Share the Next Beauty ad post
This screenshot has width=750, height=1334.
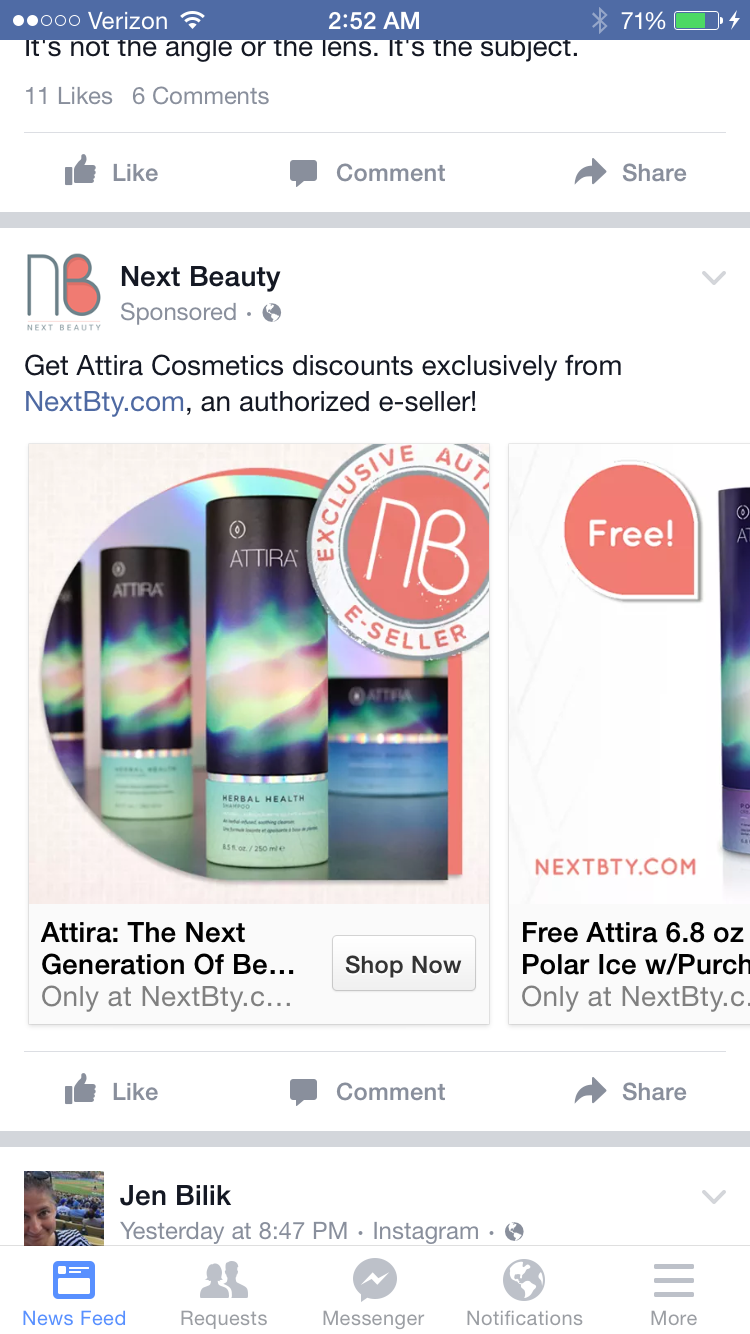tap(631, 1091)
